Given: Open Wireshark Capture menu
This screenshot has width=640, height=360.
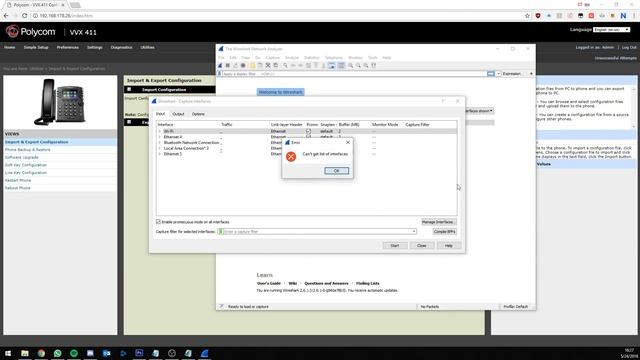Looking at the screenshot, I should [x=273, y=58].
